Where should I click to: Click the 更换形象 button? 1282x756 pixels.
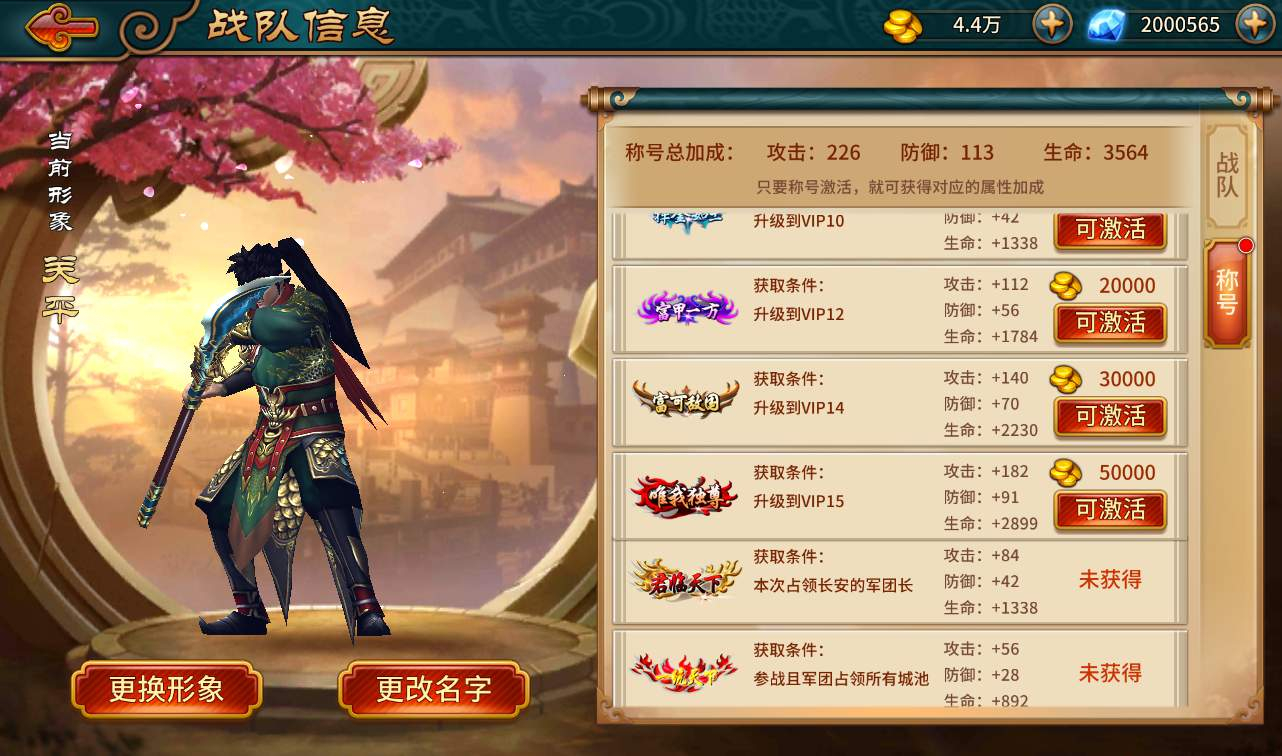coord(167,690)
